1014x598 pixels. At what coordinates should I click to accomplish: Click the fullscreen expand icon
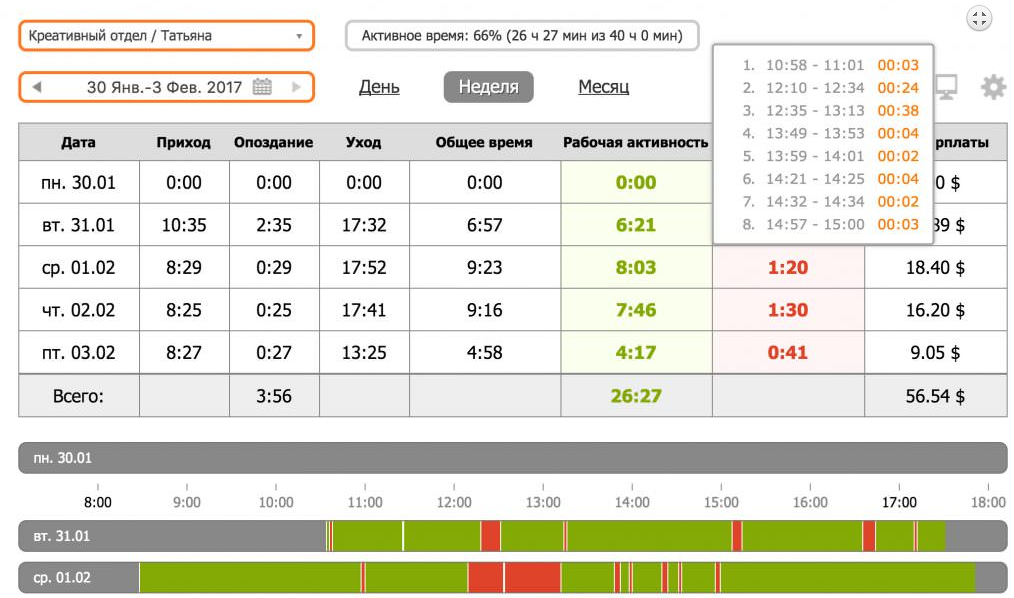click(x=979, y=18)
